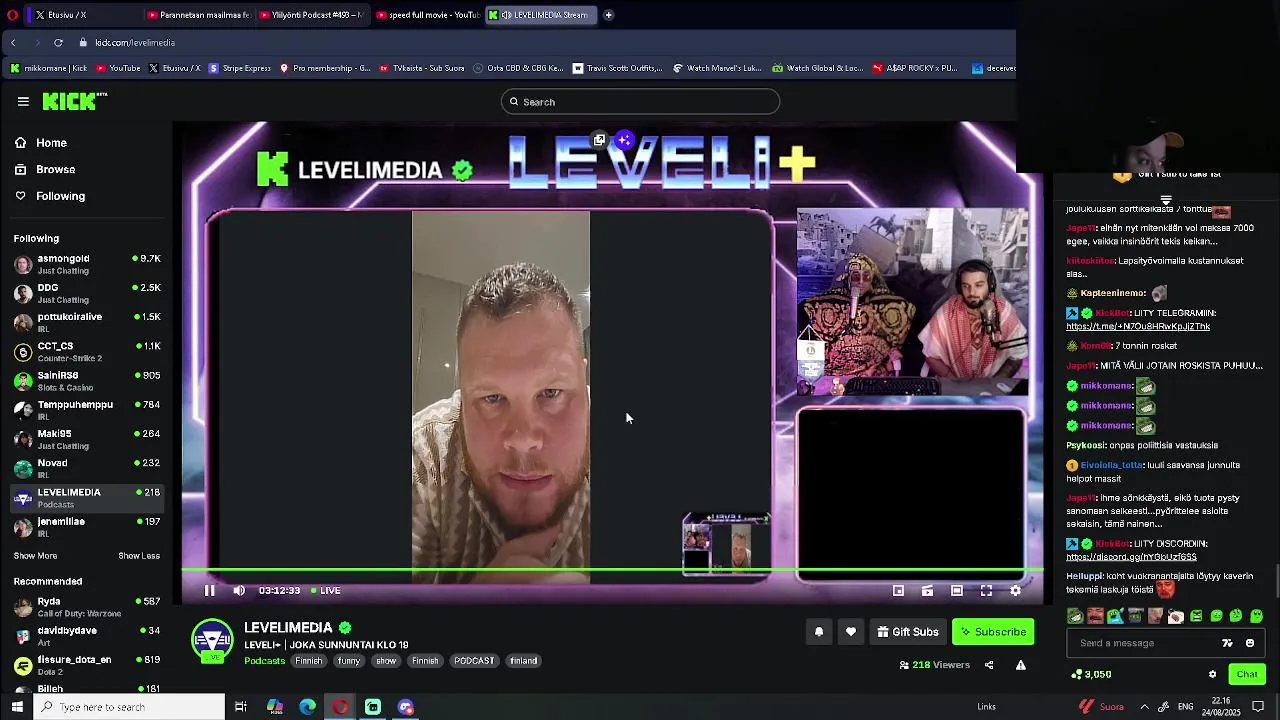Open the Kick sidebar hamburger menu
This screenshot has width=1280, height=720.
[23, 101]
